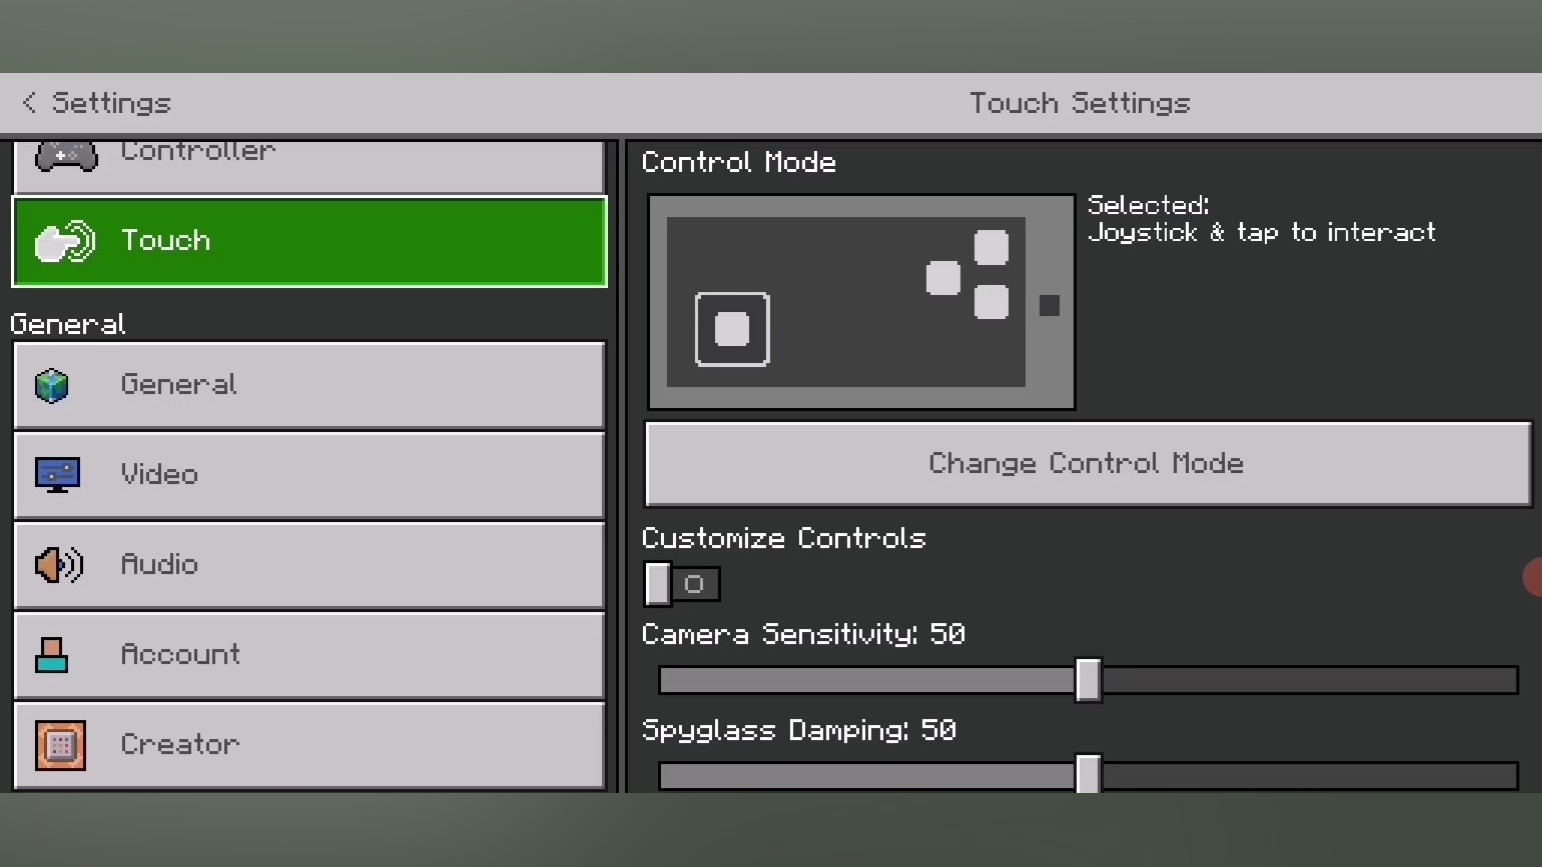Click the Change Control Mode button
The width and height of the screenshot is (1542, 867).
(x=1088, y=464)
